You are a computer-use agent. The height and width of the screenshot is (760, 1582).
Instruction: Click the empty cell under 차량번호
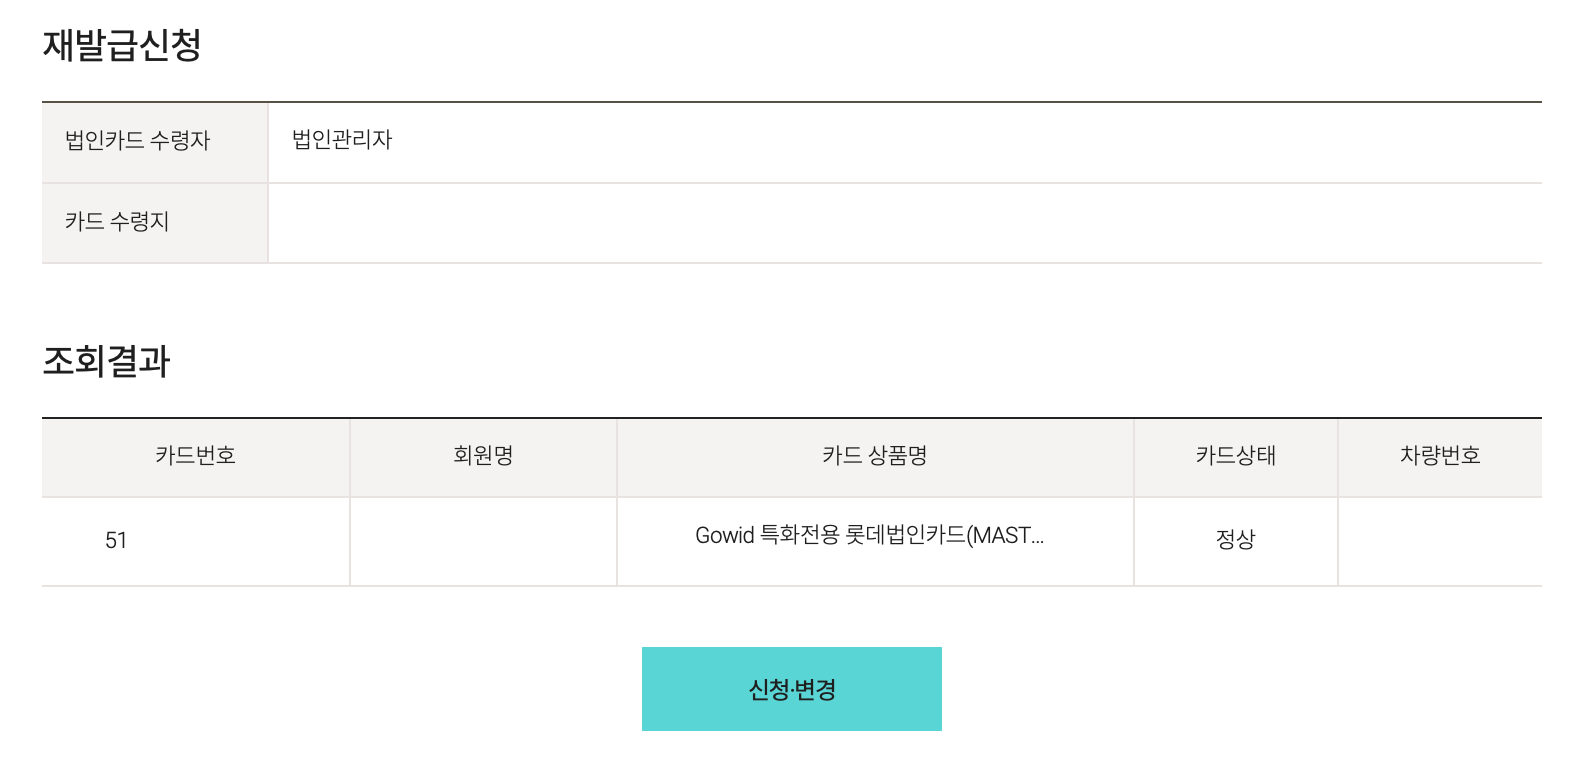[x=1439, y=541]
